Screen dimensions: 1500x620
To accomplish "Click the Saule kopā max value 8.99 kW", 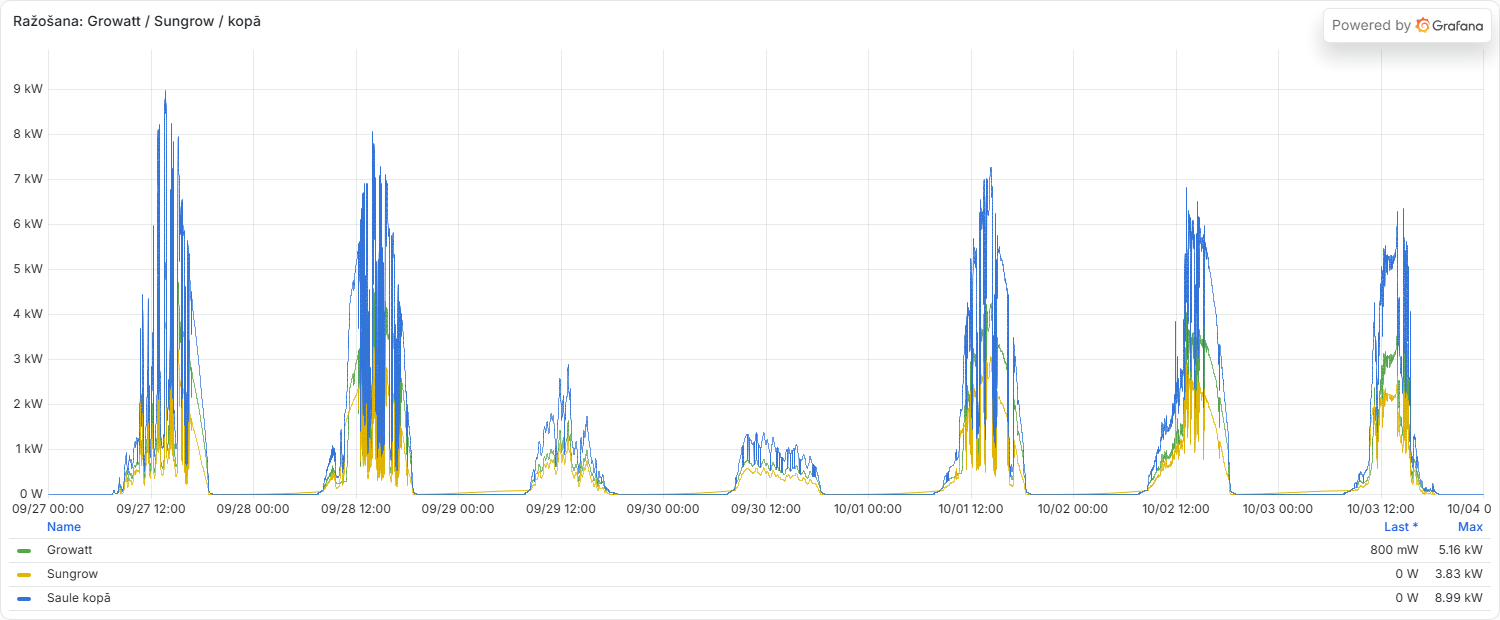I will (1460, 598).
